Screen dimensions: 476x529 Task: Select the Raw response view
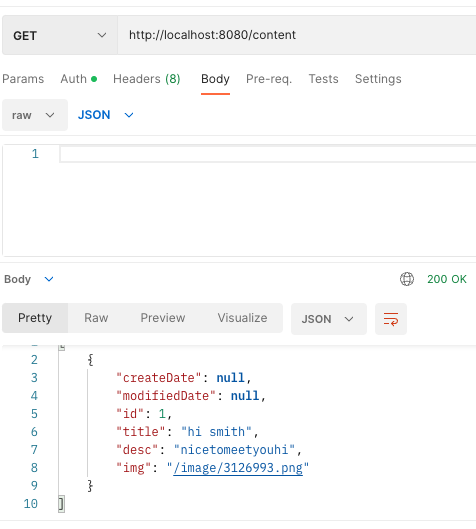point(96,318)
